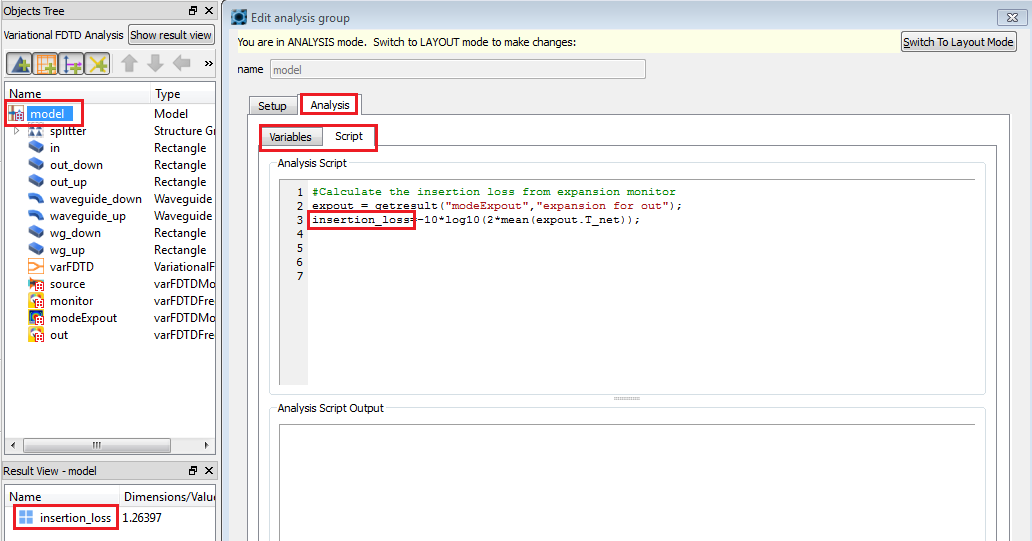Click the Show result view button

point(171,35)
